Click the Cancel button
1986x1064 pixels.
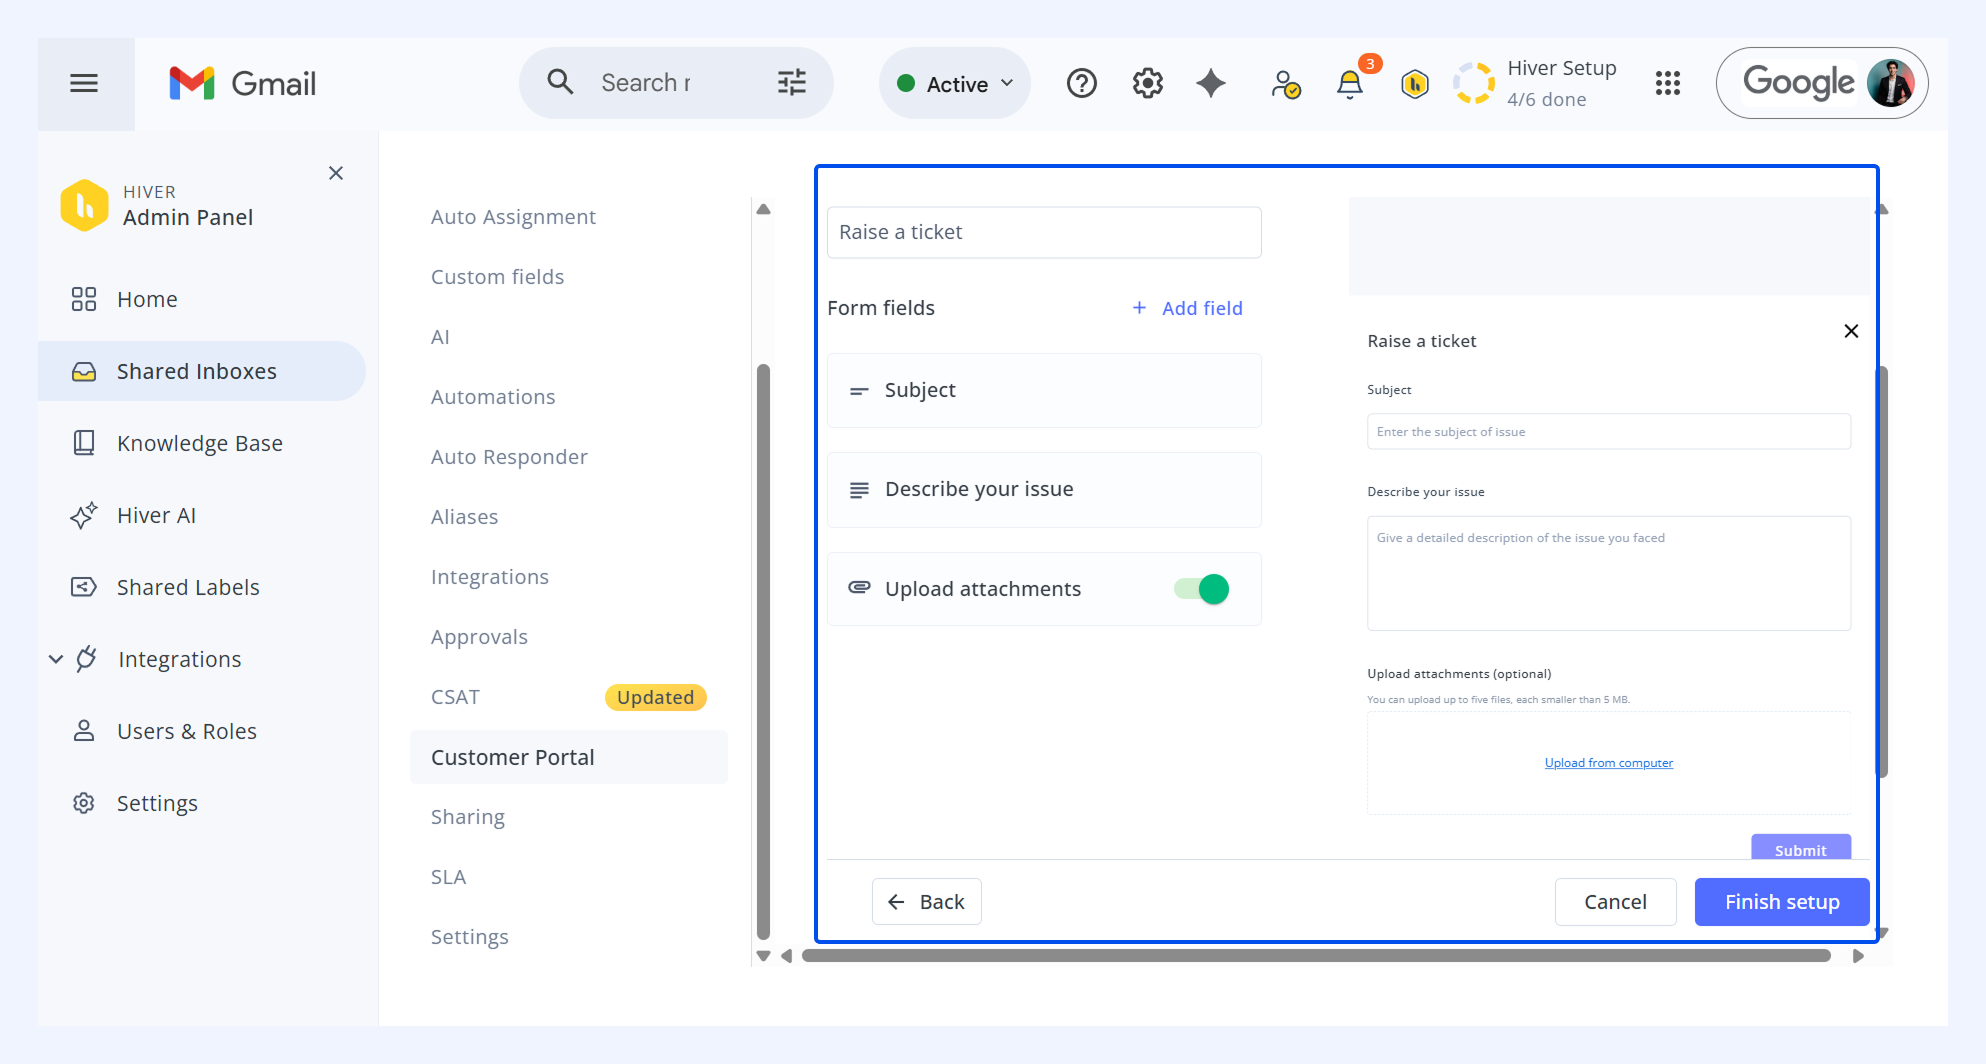[1615, 902]
